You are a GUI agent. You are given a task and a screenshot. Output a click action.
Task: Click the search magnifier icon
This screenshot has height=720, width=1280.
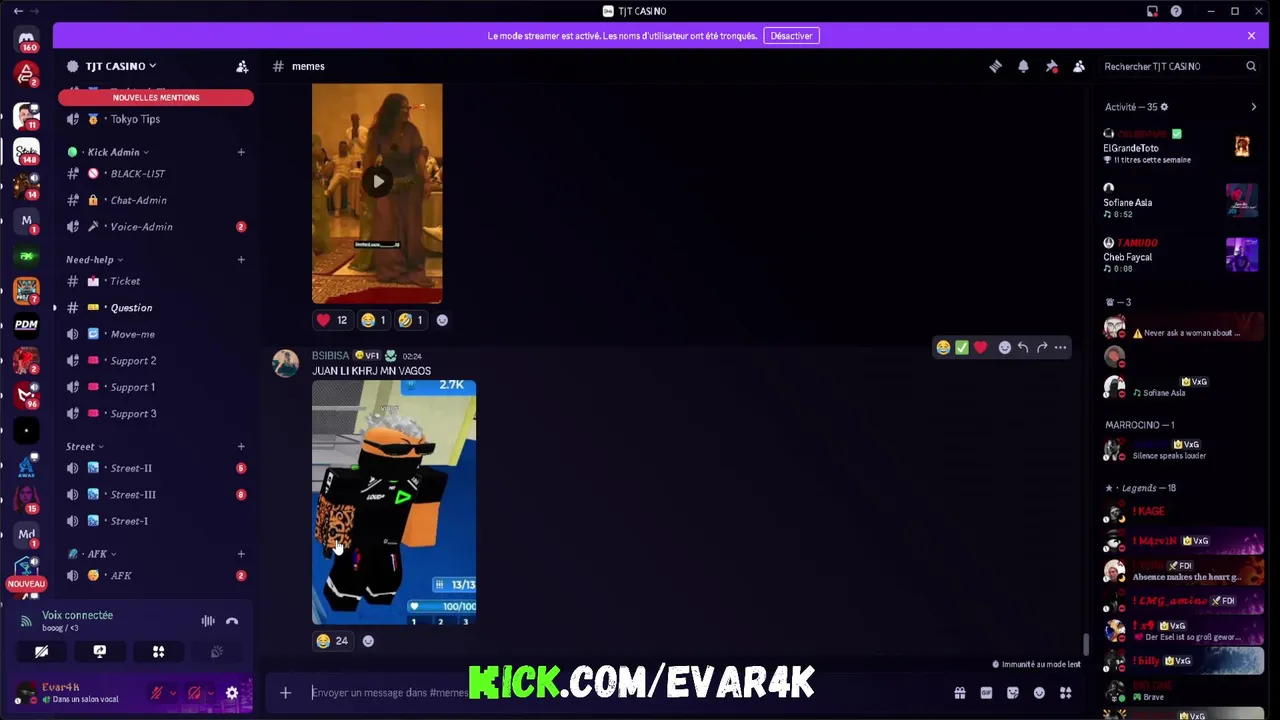(1251, 66)
